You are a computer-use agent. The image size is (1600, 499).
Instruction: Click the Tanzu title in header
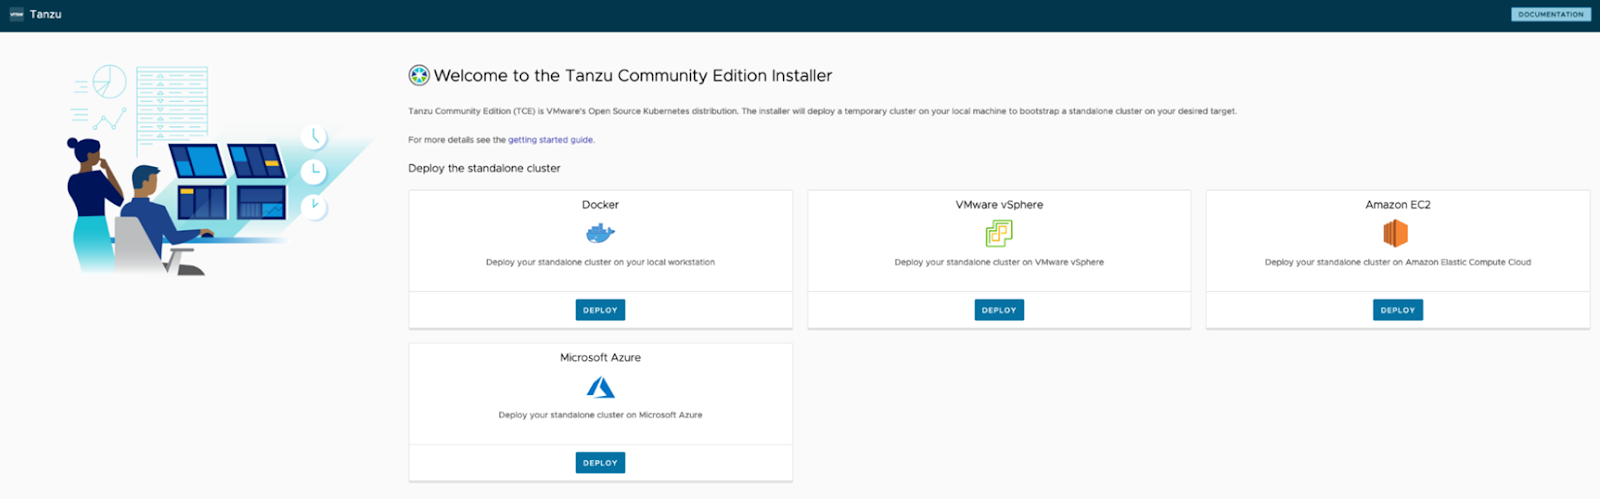[x=45, y=14]
